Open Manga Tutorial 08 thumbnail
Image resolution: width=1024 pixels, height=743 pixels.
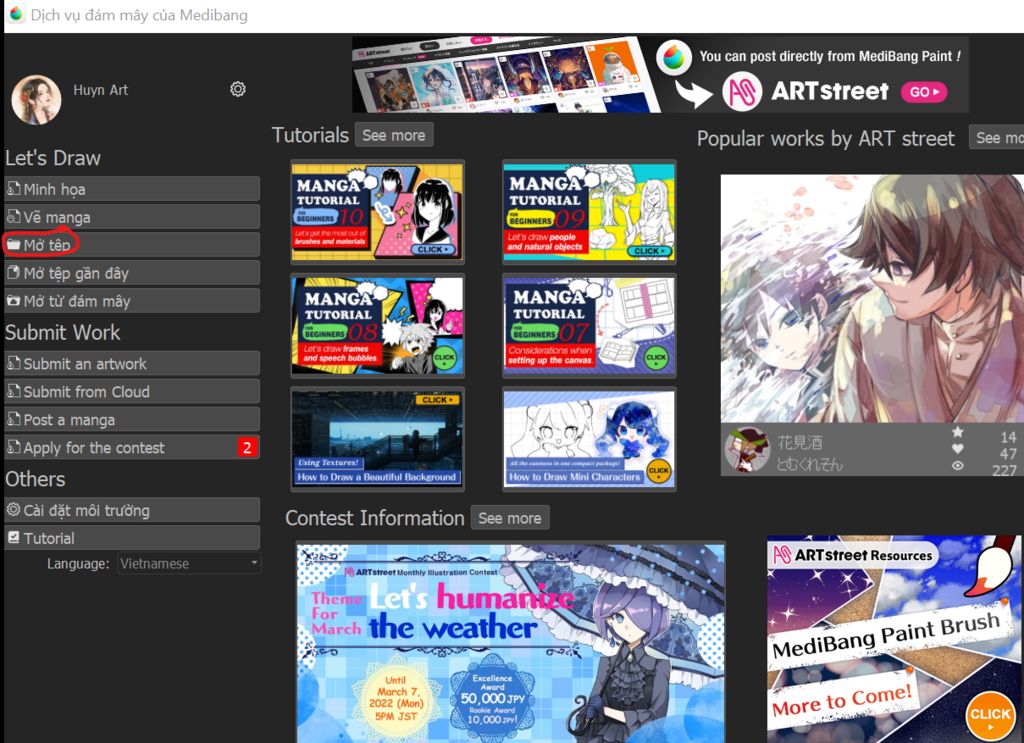pos(377,325)
